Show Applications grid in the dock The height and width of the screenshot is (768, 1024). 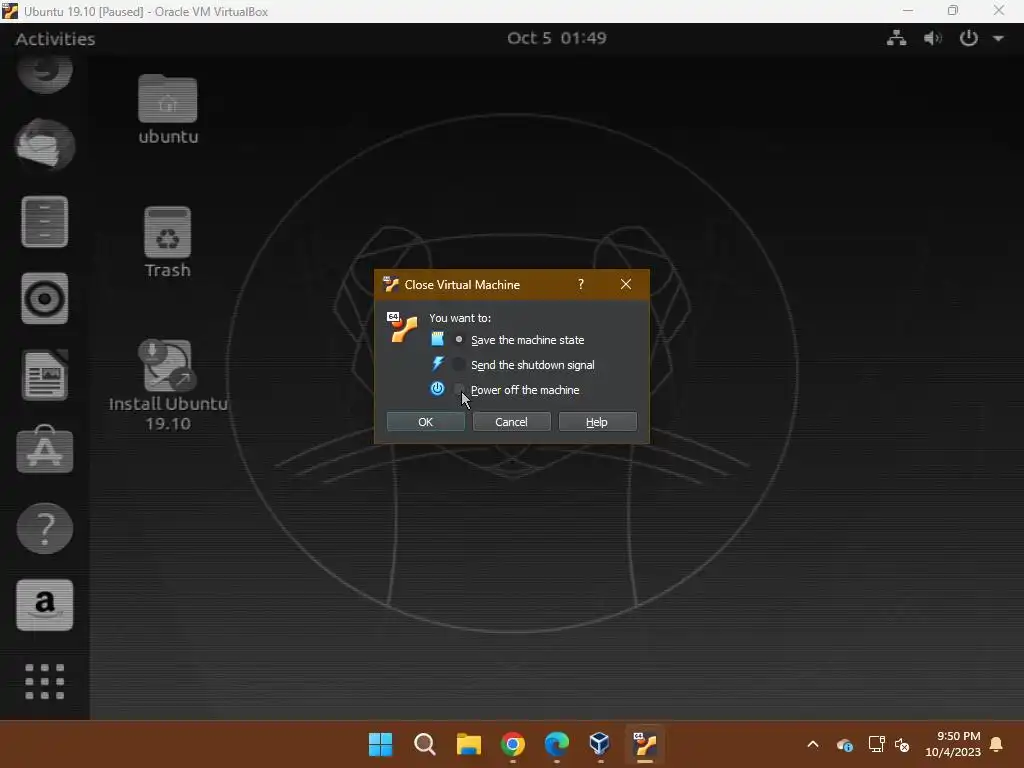pos(44,681)
